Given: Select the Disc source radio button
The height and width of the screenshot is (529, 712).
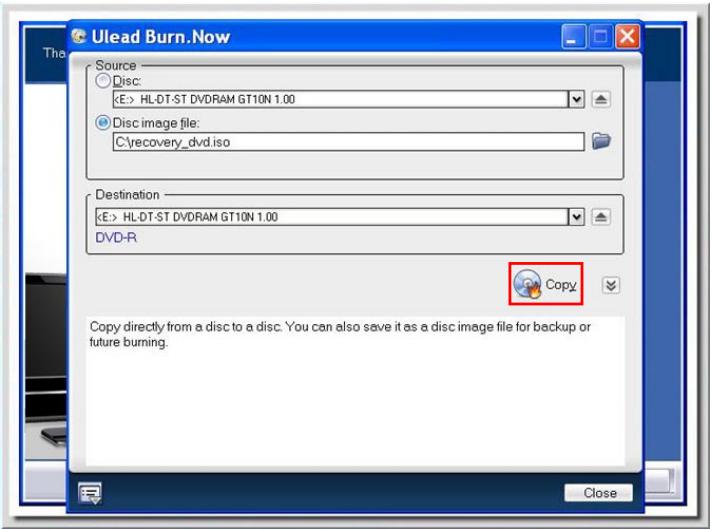Looking at the screenshot, I should click(x=103, y=81).
